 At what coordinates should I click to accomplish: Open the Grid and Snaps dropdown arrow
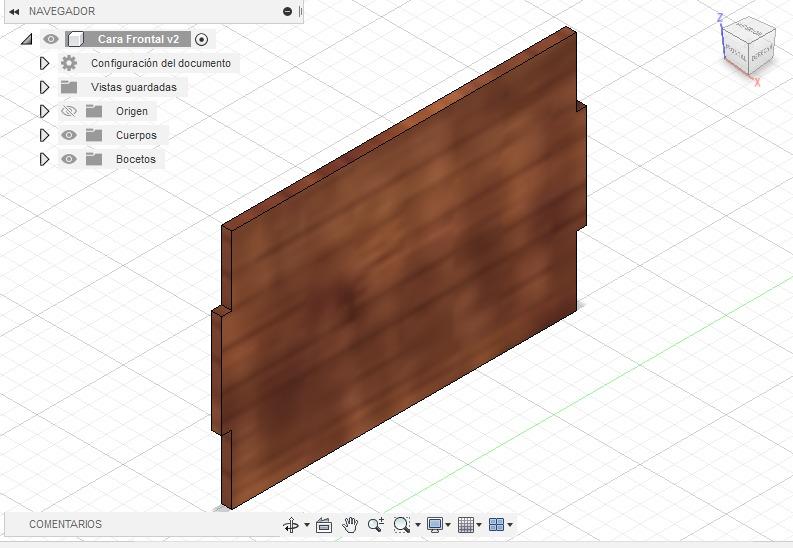(479, 525)
